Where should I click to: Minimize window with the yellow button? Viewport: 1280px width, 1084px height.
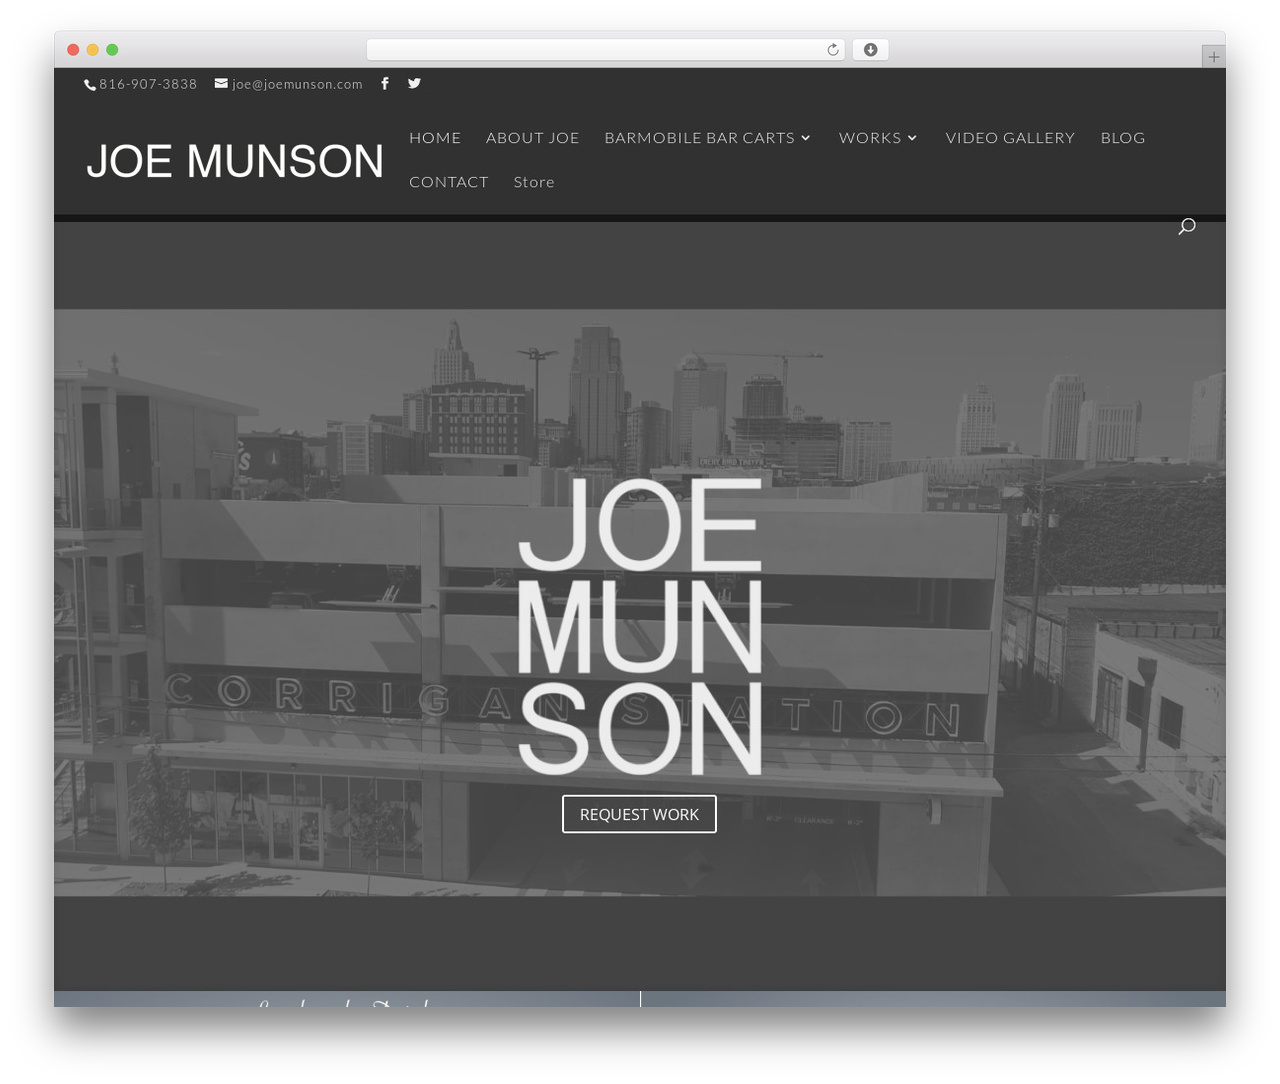pyautogui.click(x=93, y=50)
